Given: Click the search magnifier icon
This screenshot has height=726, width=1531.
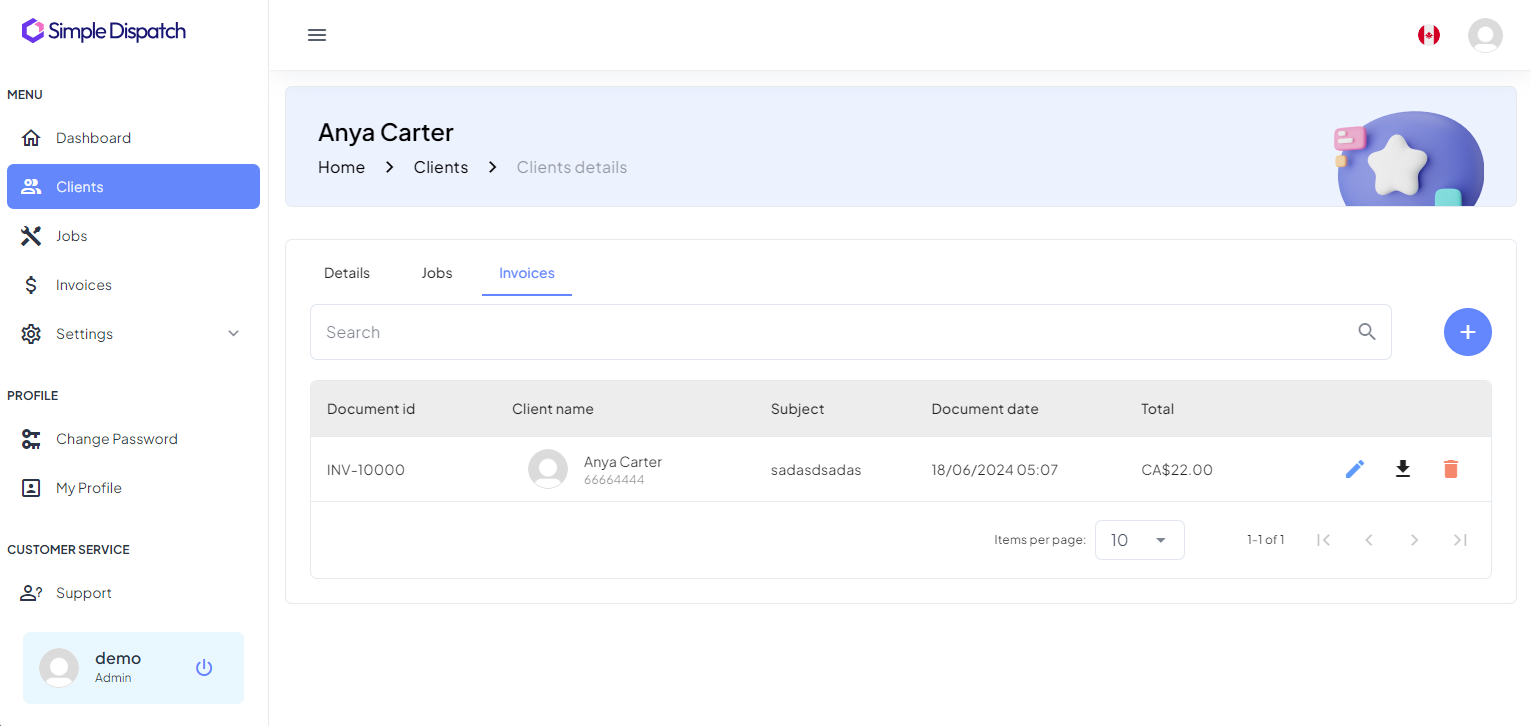Looking at the screenshot, I should point(1367,332).
